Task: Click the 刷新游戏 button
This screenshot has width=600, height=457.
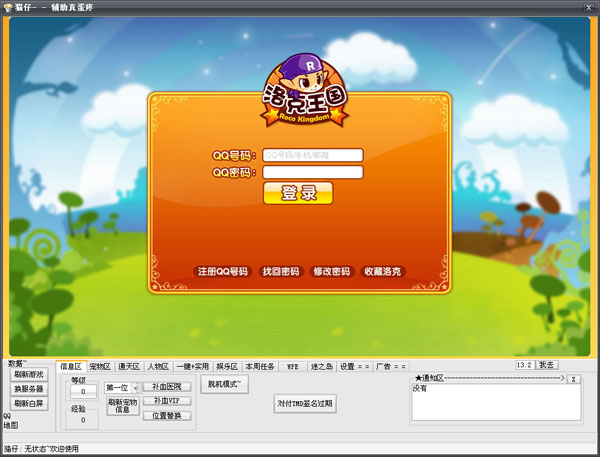Action: click(29, 374)
